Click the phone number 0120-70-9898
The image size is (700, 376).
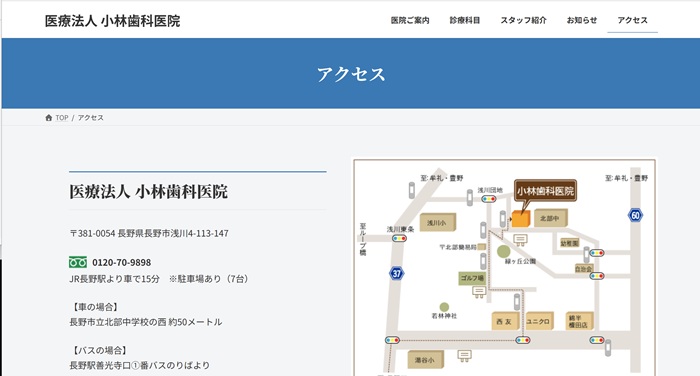[x=121, y=263]
